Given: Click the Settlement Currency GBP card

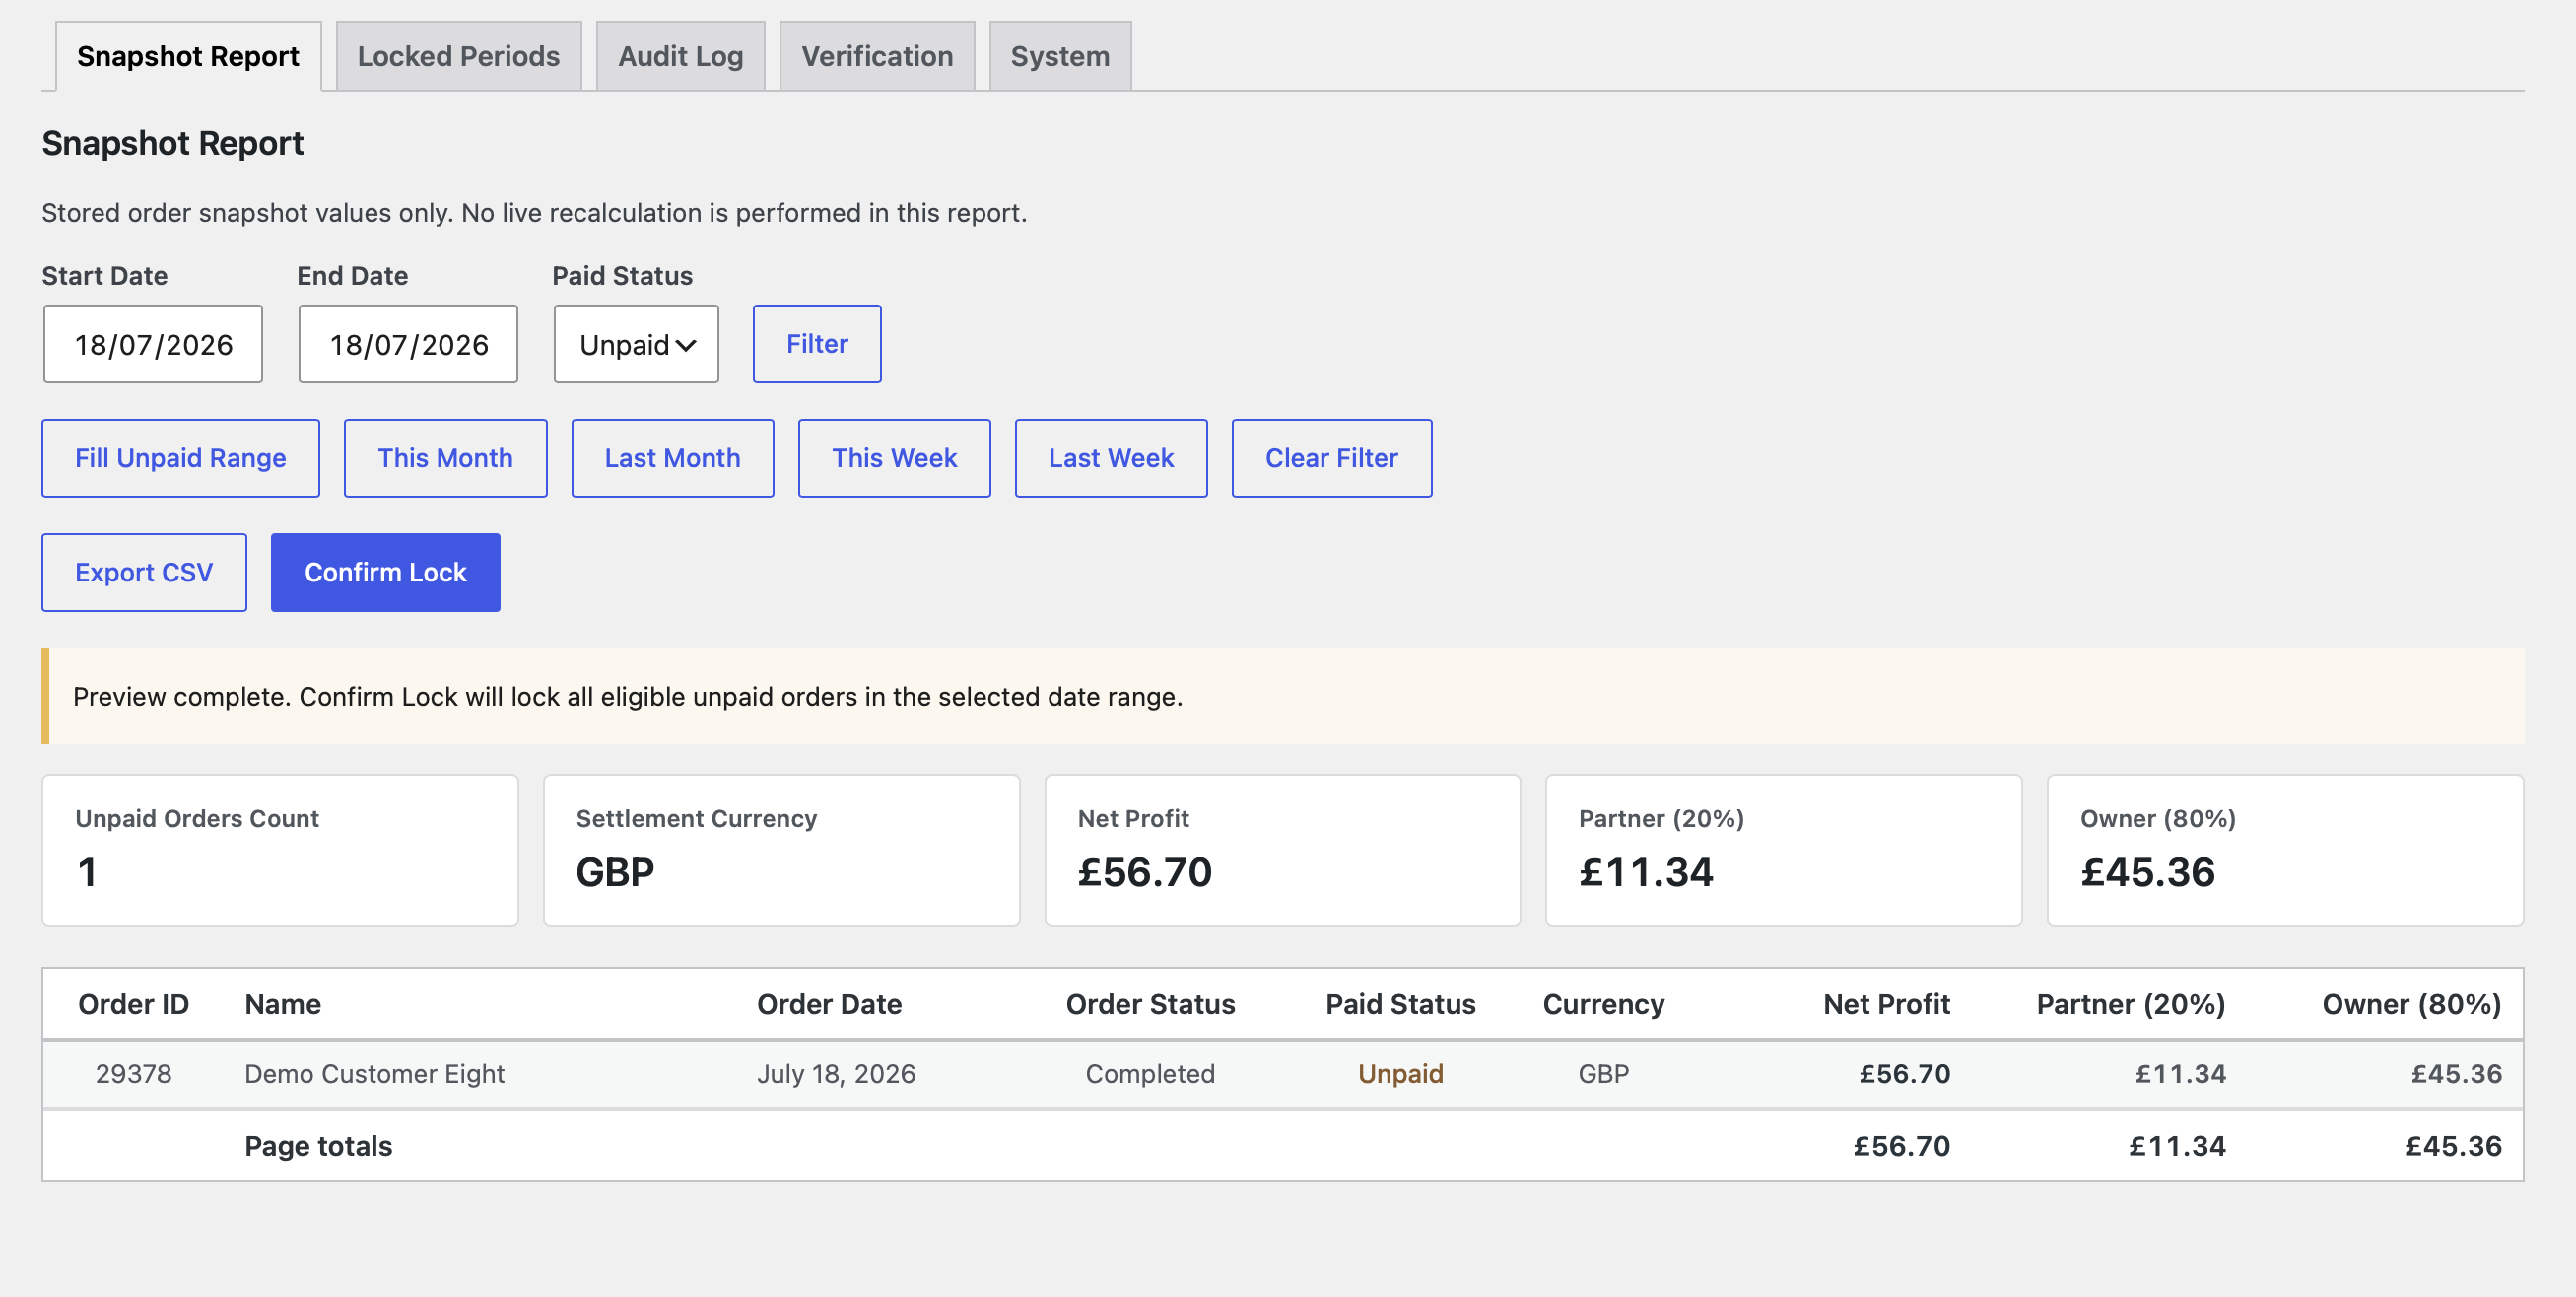Looking at the screenshot, I should (781, 850).
